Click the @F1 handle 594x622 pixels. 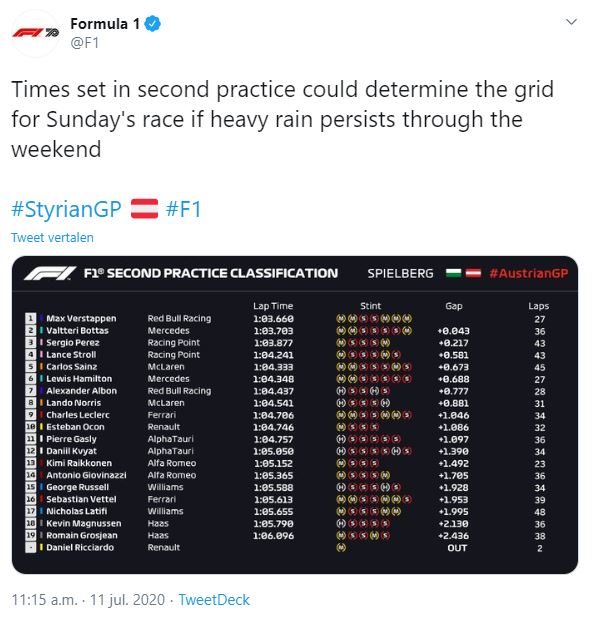point(85,43)
